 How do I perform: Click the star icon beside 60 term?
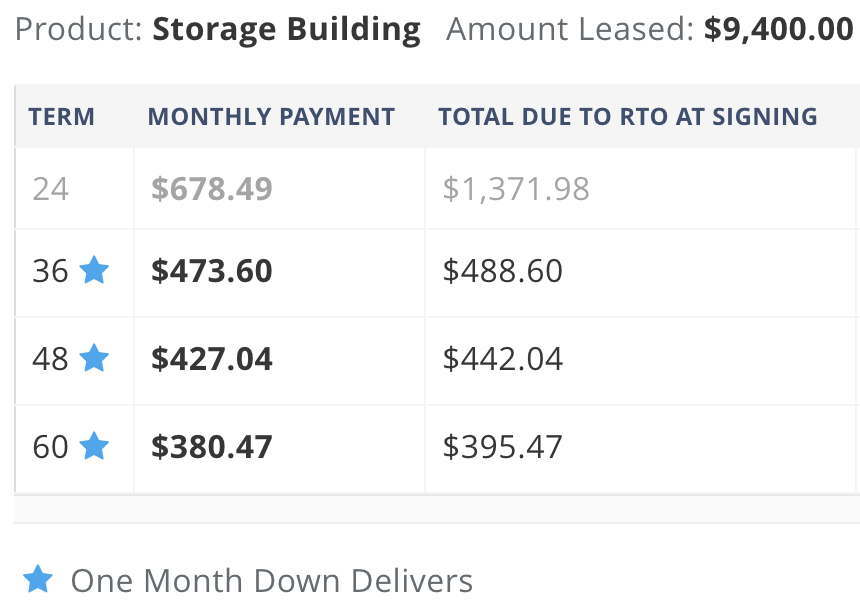(94, 445)
